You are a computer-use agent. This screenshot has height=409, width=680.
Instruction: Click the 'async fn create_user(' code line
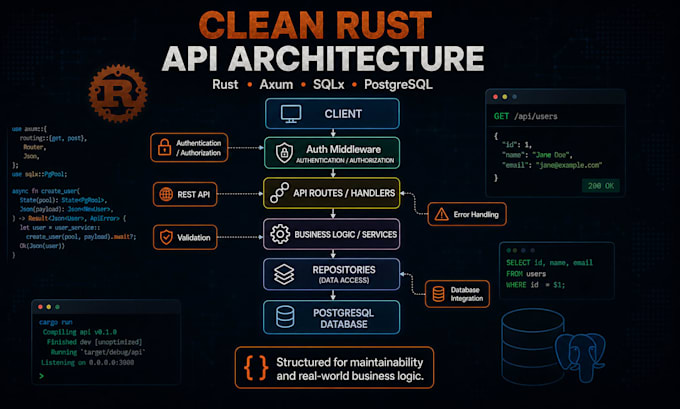(46, 191)
